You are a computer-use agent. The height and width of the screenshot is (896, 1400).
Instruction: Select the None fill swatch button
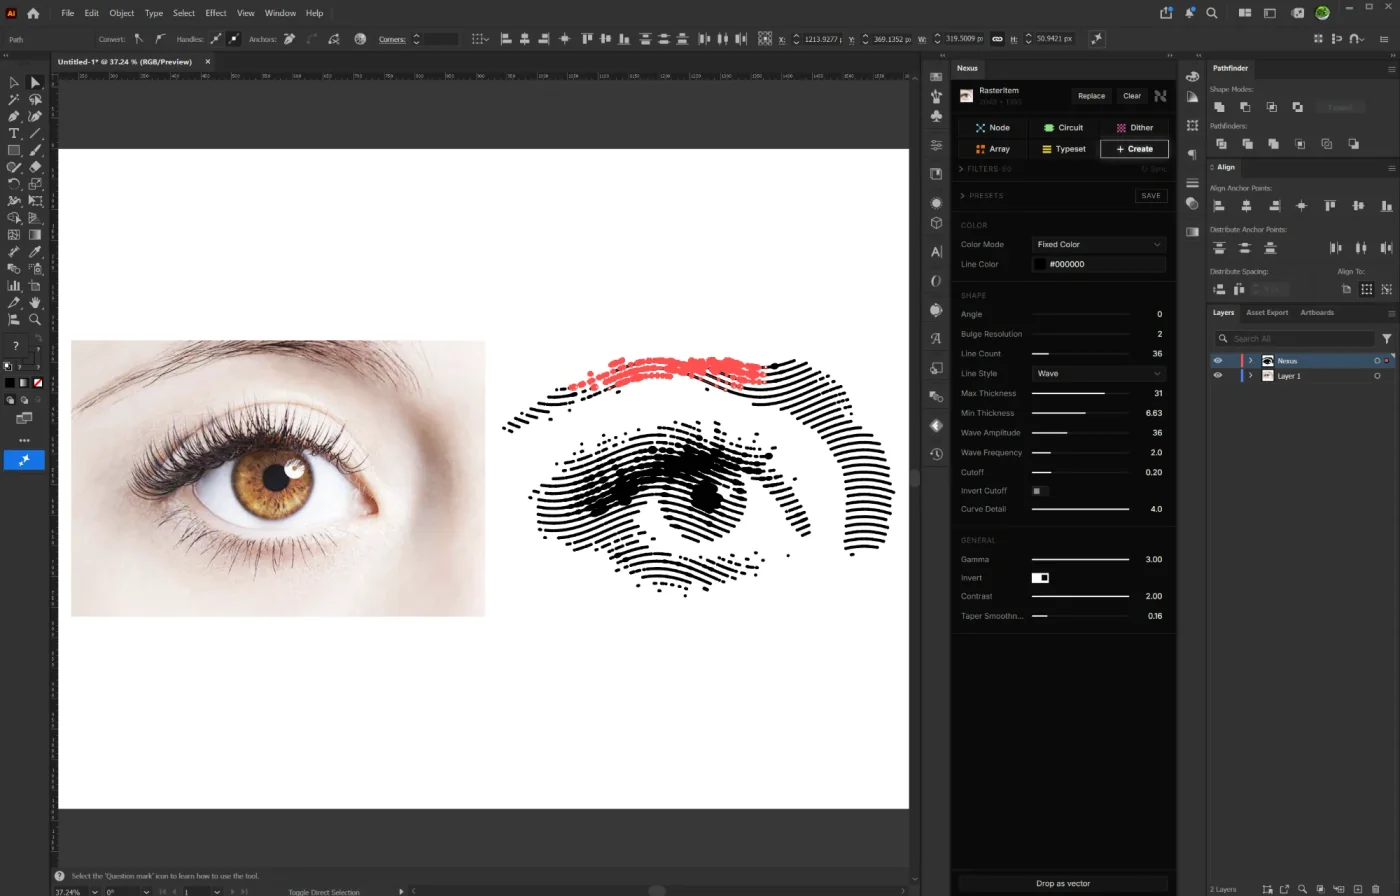[39, 383]
